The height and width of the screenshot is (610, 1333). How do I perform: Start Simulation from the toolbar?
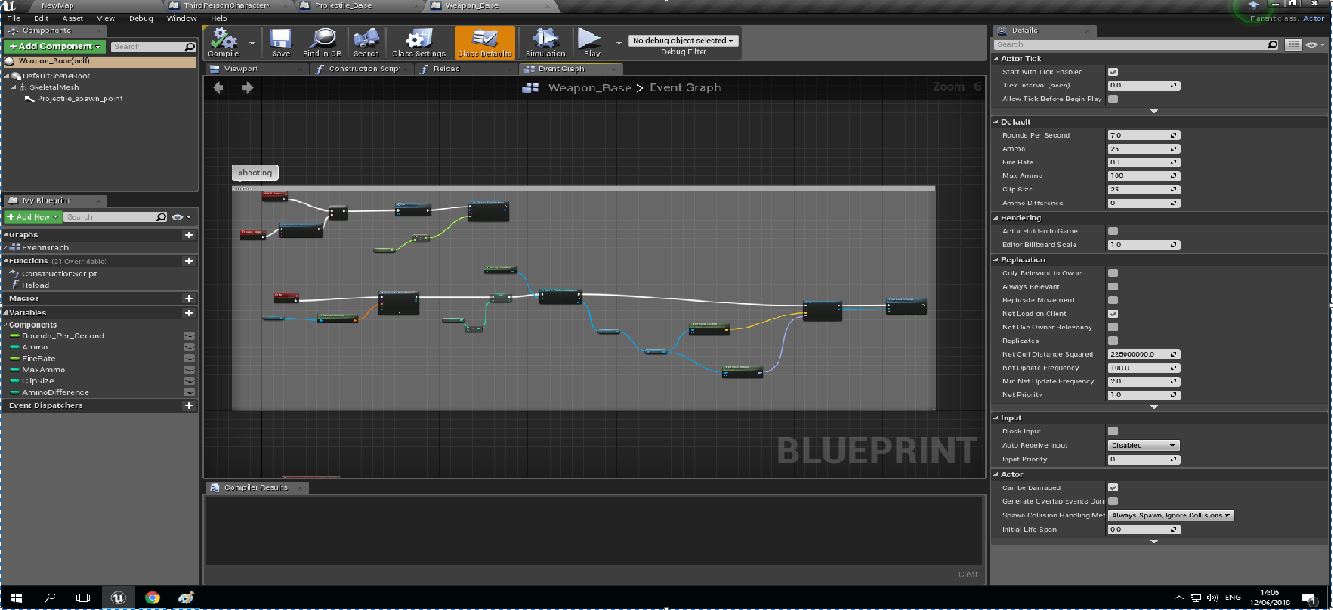pyautogui.click(x=545, y=40)
